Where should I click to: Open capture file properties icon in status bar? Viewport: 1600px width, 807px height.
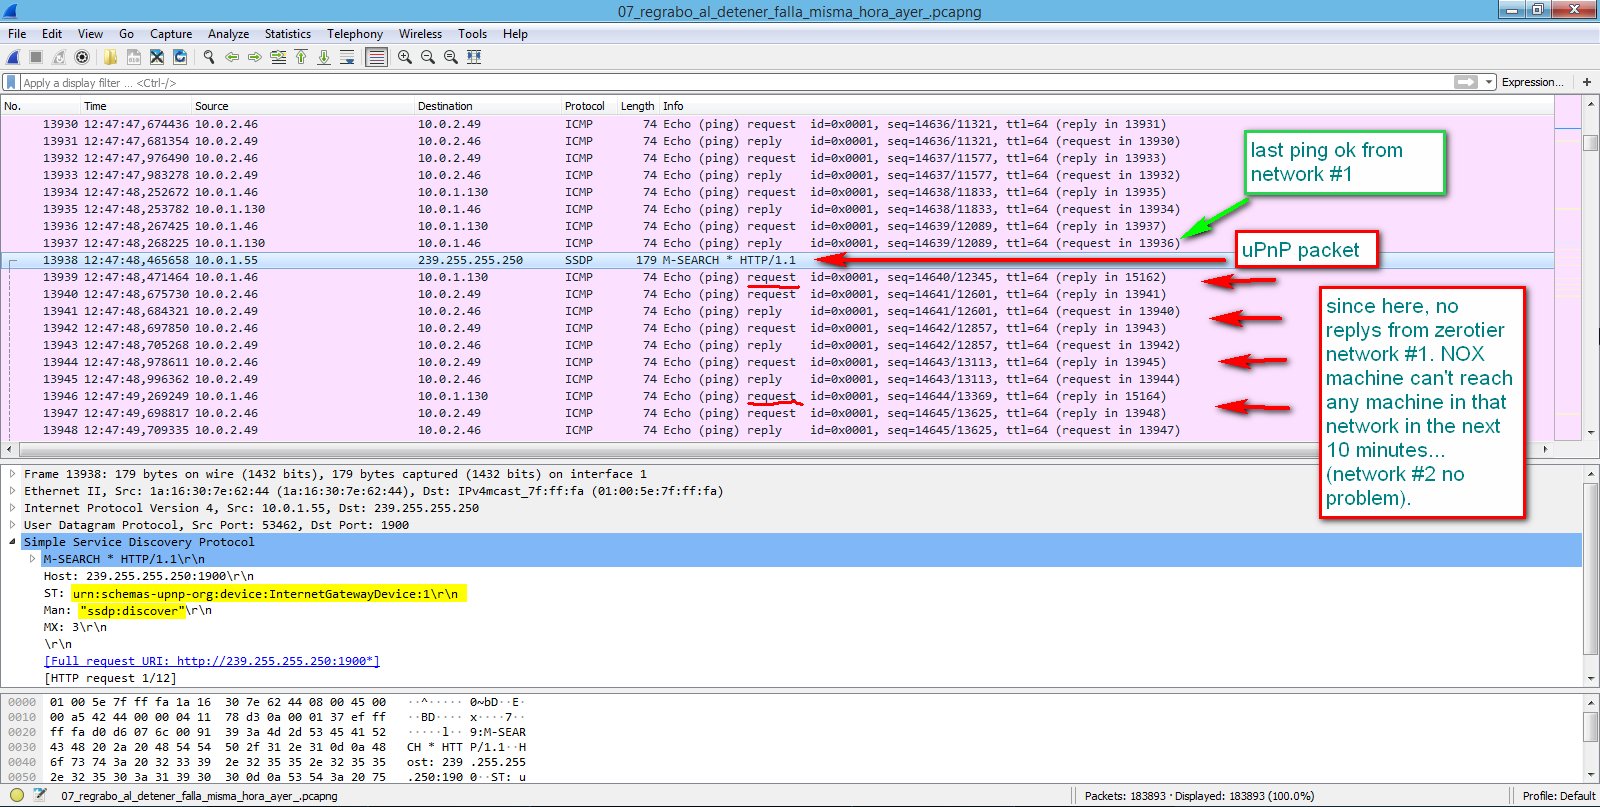[x=39, y=796]
